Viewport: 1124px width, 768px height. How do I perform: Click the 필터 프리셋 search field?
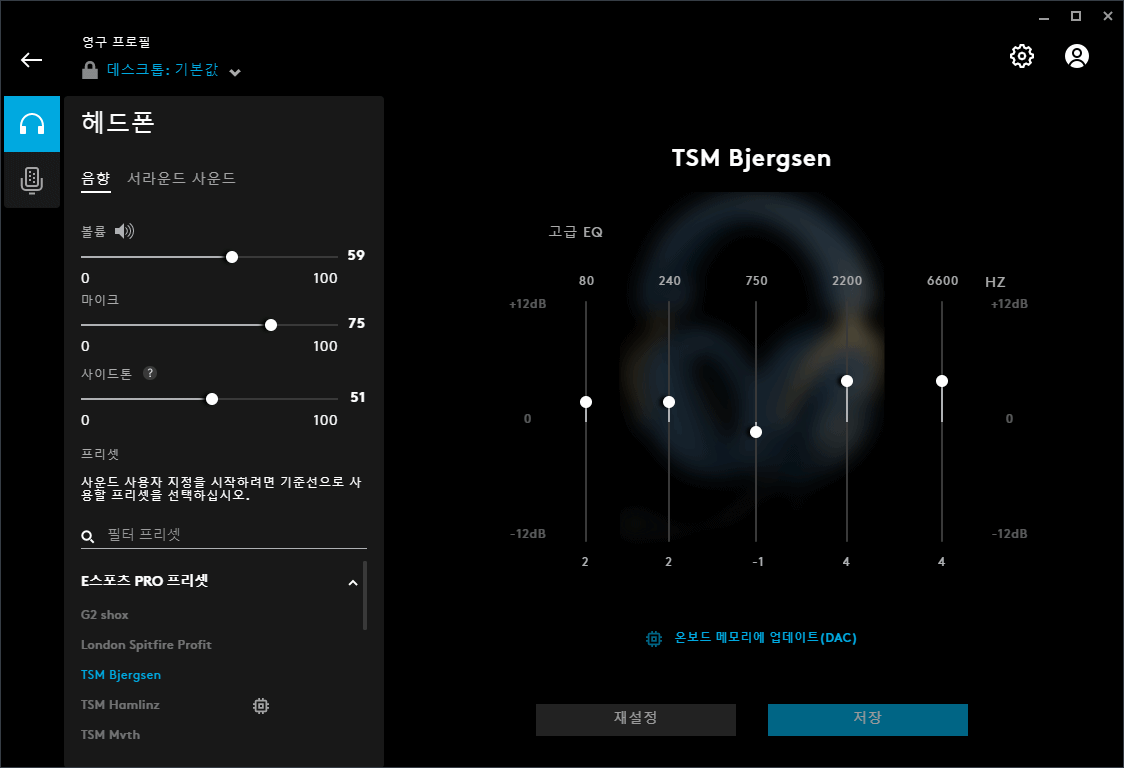(224, 535)
